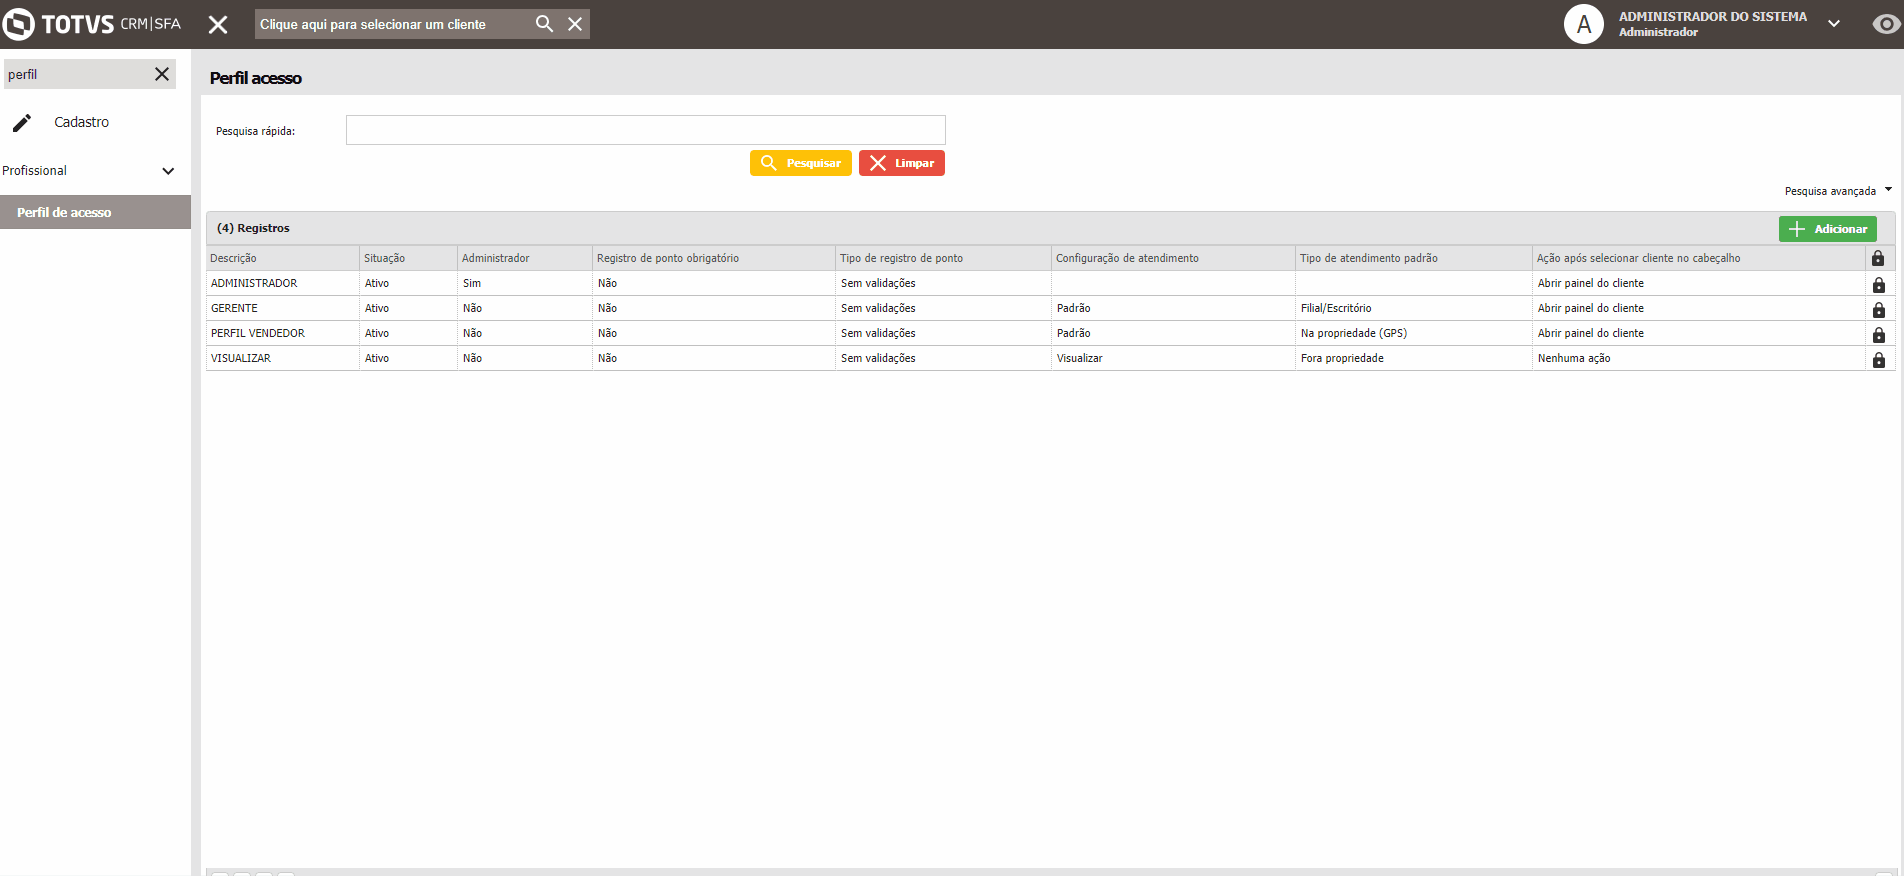Click the lock icon on the PERFIL VENDEDOR row

coord(1878,334)
